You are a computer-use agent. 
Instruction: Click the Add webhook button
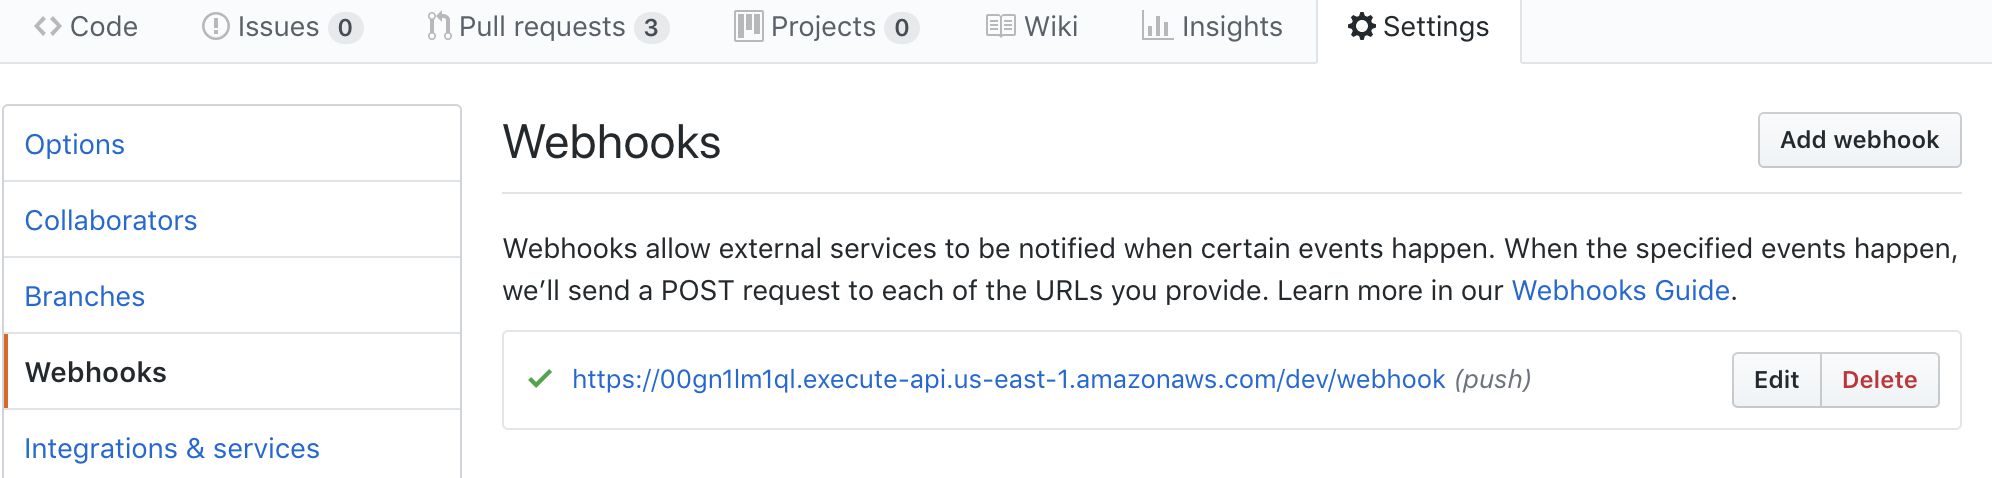point(1860,140)
